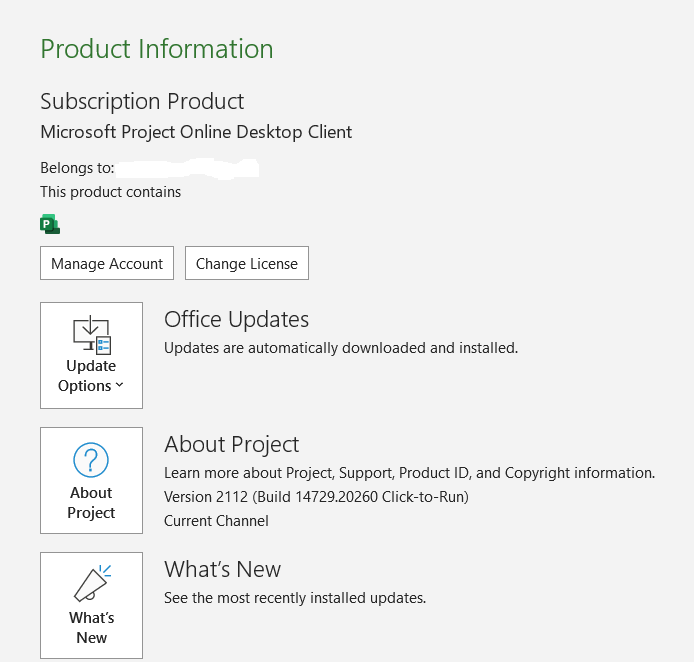Click 'Updates are automatically downloaded and installed' text
The height and width of the screenshot is (662, 694).
click(341, 348)
